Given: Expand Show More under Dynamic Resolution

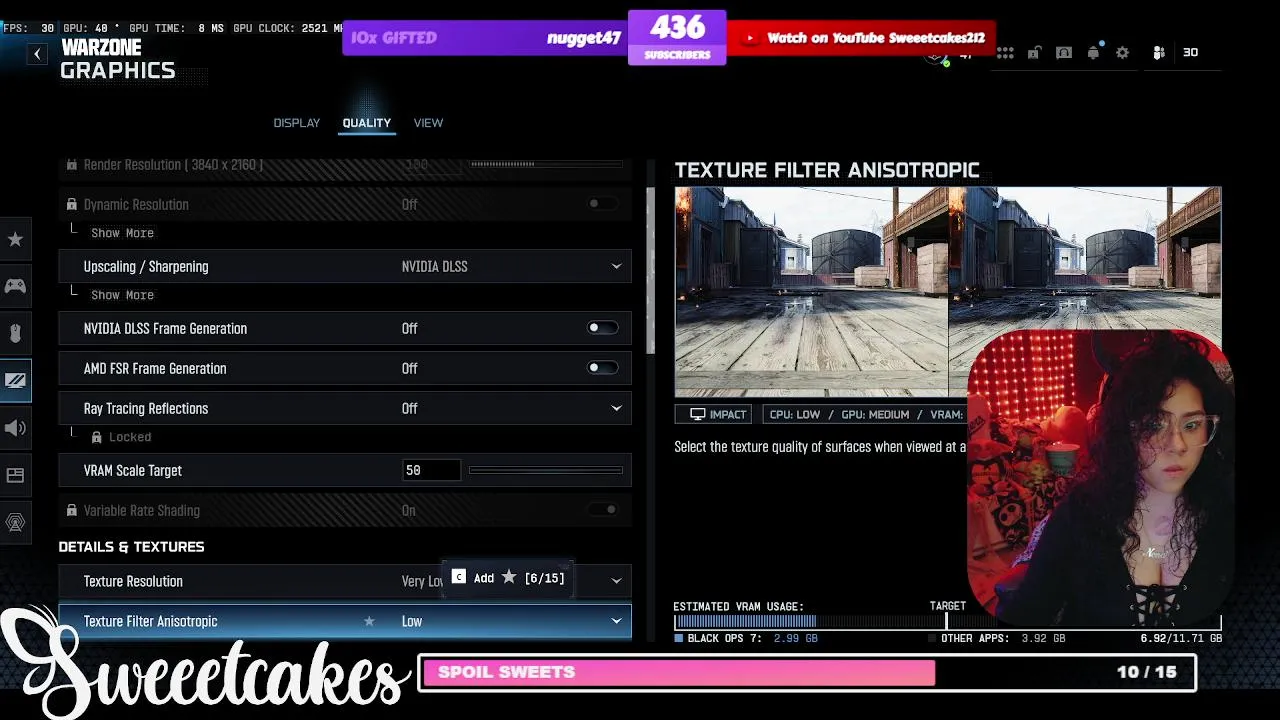Looking at the screenshot, I should pyautogui.click(x=122, y=233).
